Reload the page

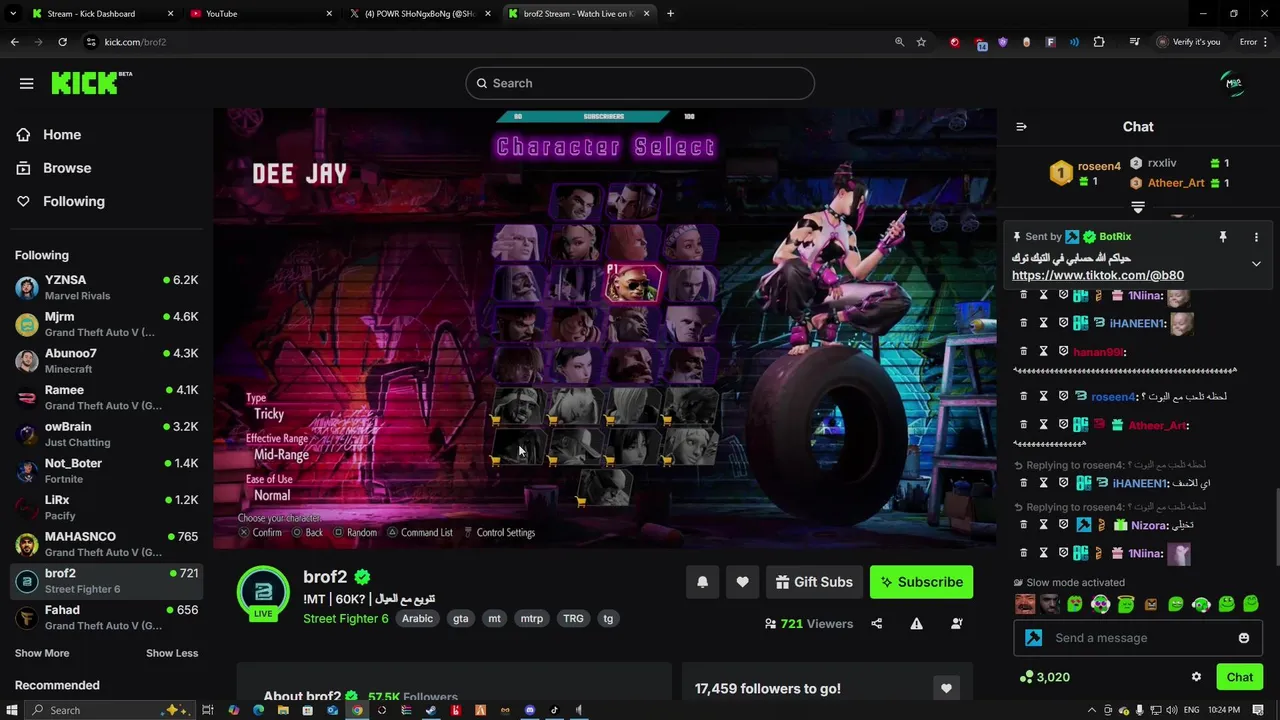point(62,42)
